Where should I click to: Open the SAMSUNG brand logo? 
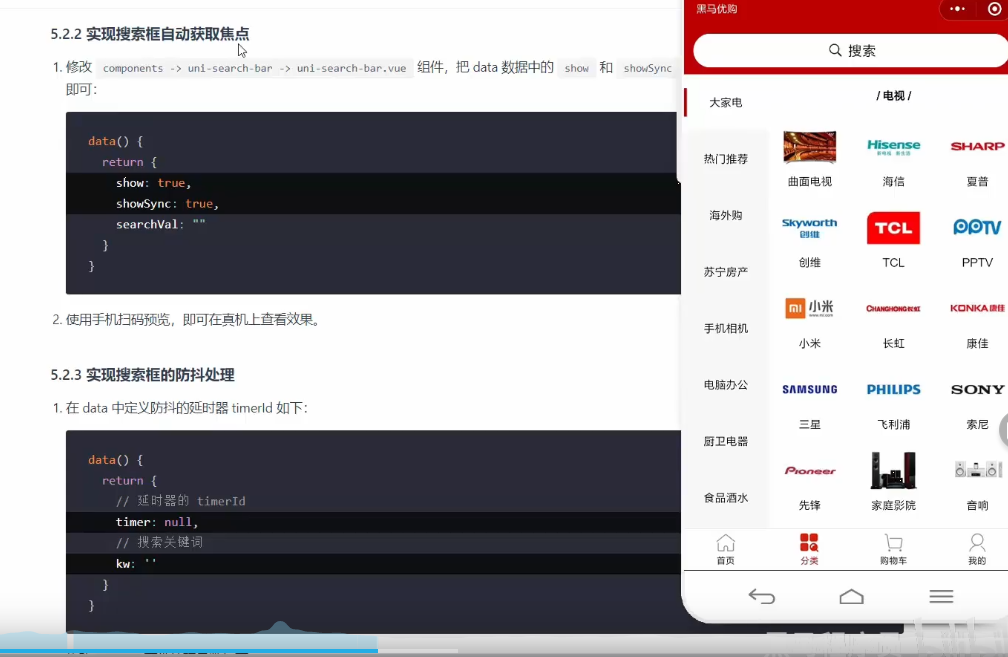pyautogui.click(x=809, y=390)
